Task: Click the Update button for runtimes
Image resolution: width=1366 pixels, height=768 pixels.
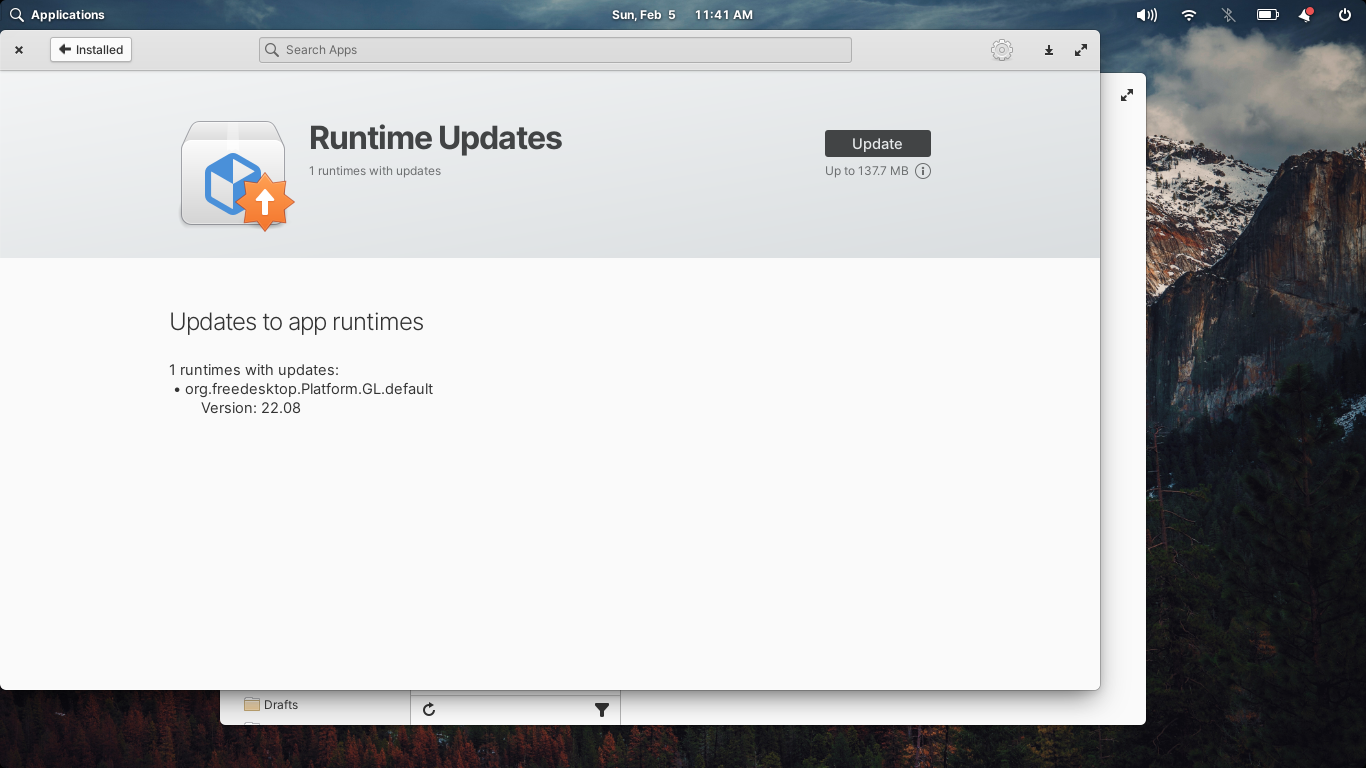Action: [x=877, y=143]
